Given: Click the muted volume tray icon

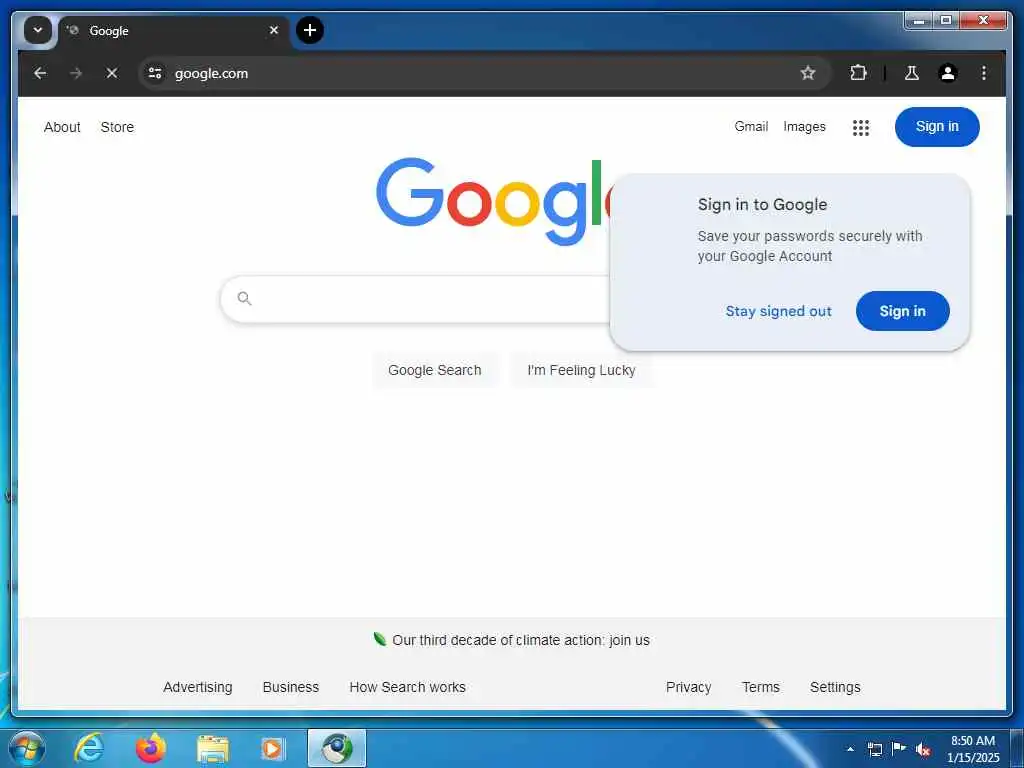Looking at the screenshot, I should (923, 749).
